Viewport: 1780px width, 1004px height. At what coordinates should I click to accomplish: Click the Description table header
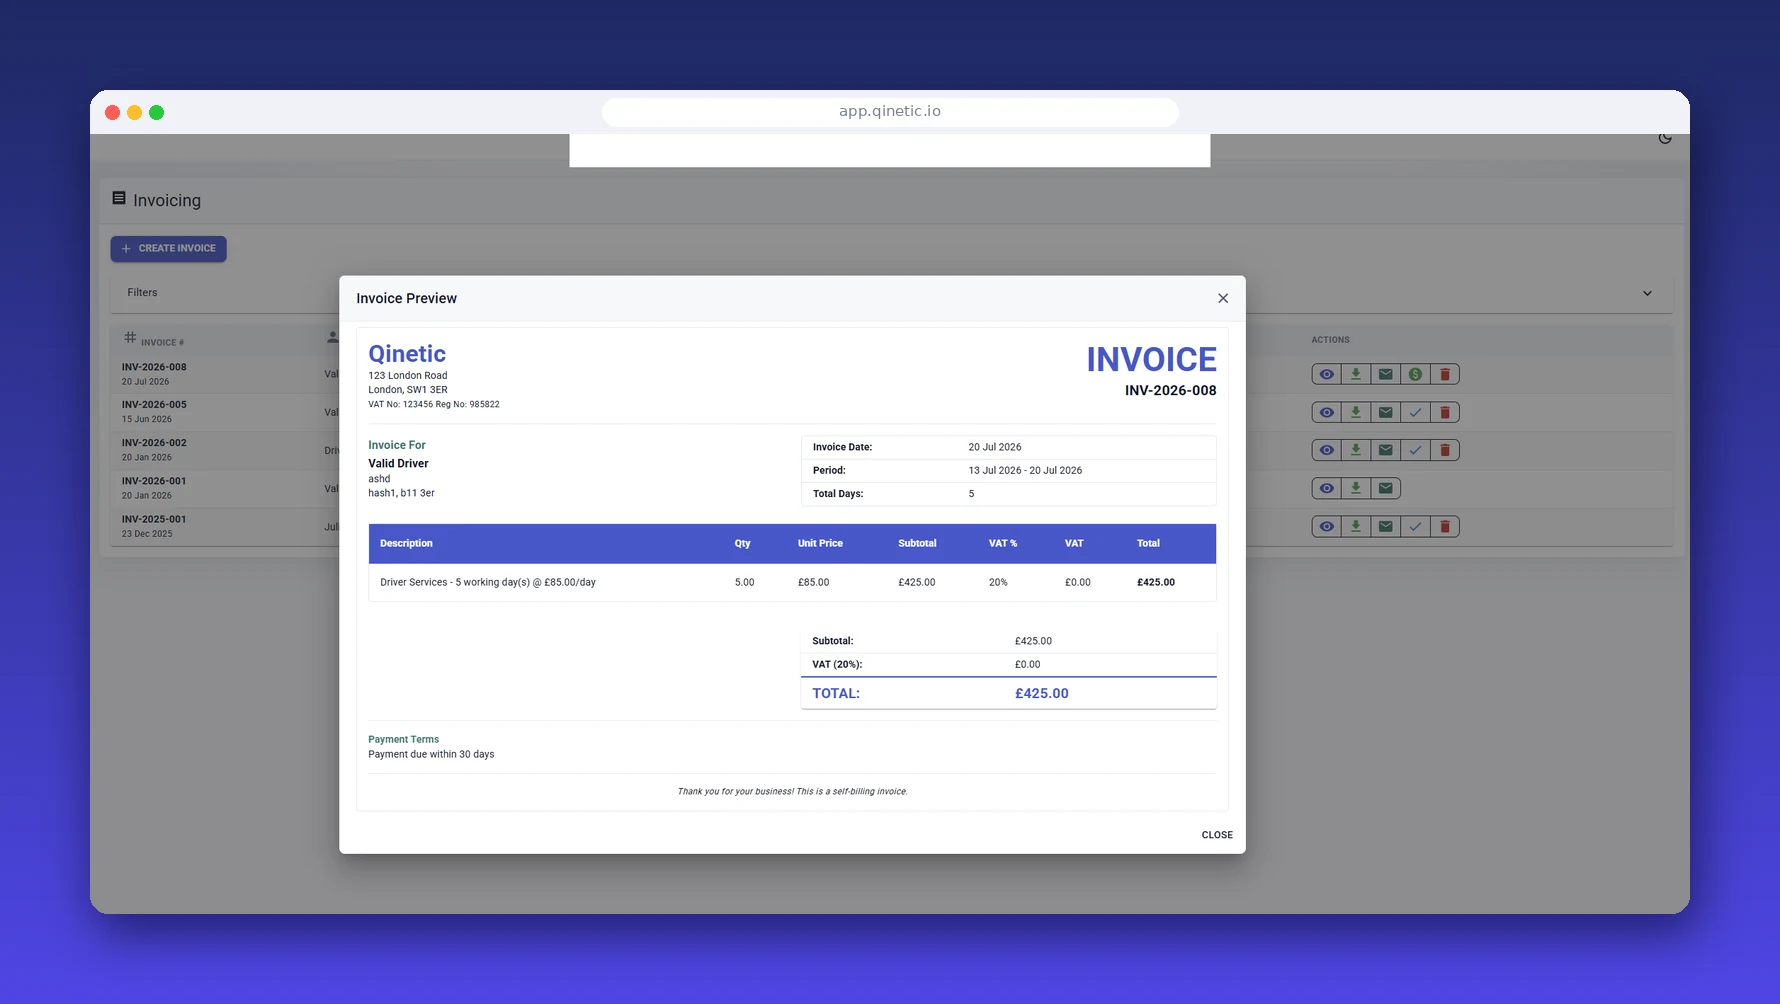click(x=406, y=543)
